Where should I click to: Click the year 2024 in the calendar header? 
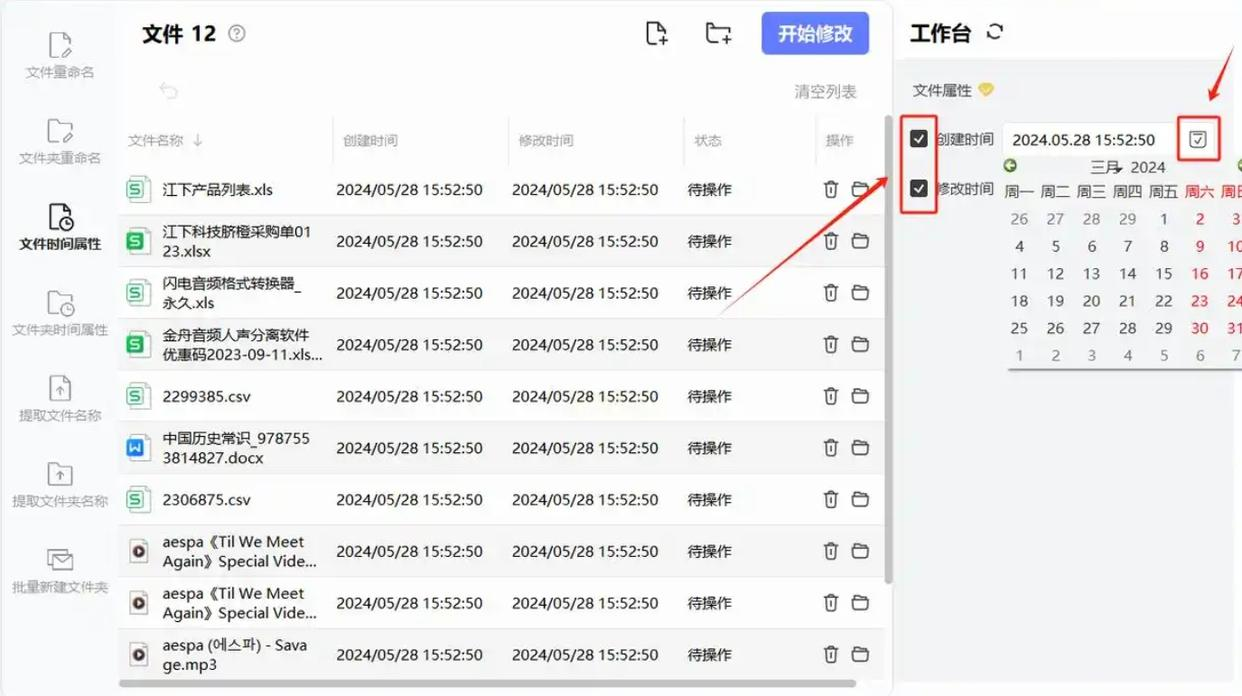(x=1148, y=167)
